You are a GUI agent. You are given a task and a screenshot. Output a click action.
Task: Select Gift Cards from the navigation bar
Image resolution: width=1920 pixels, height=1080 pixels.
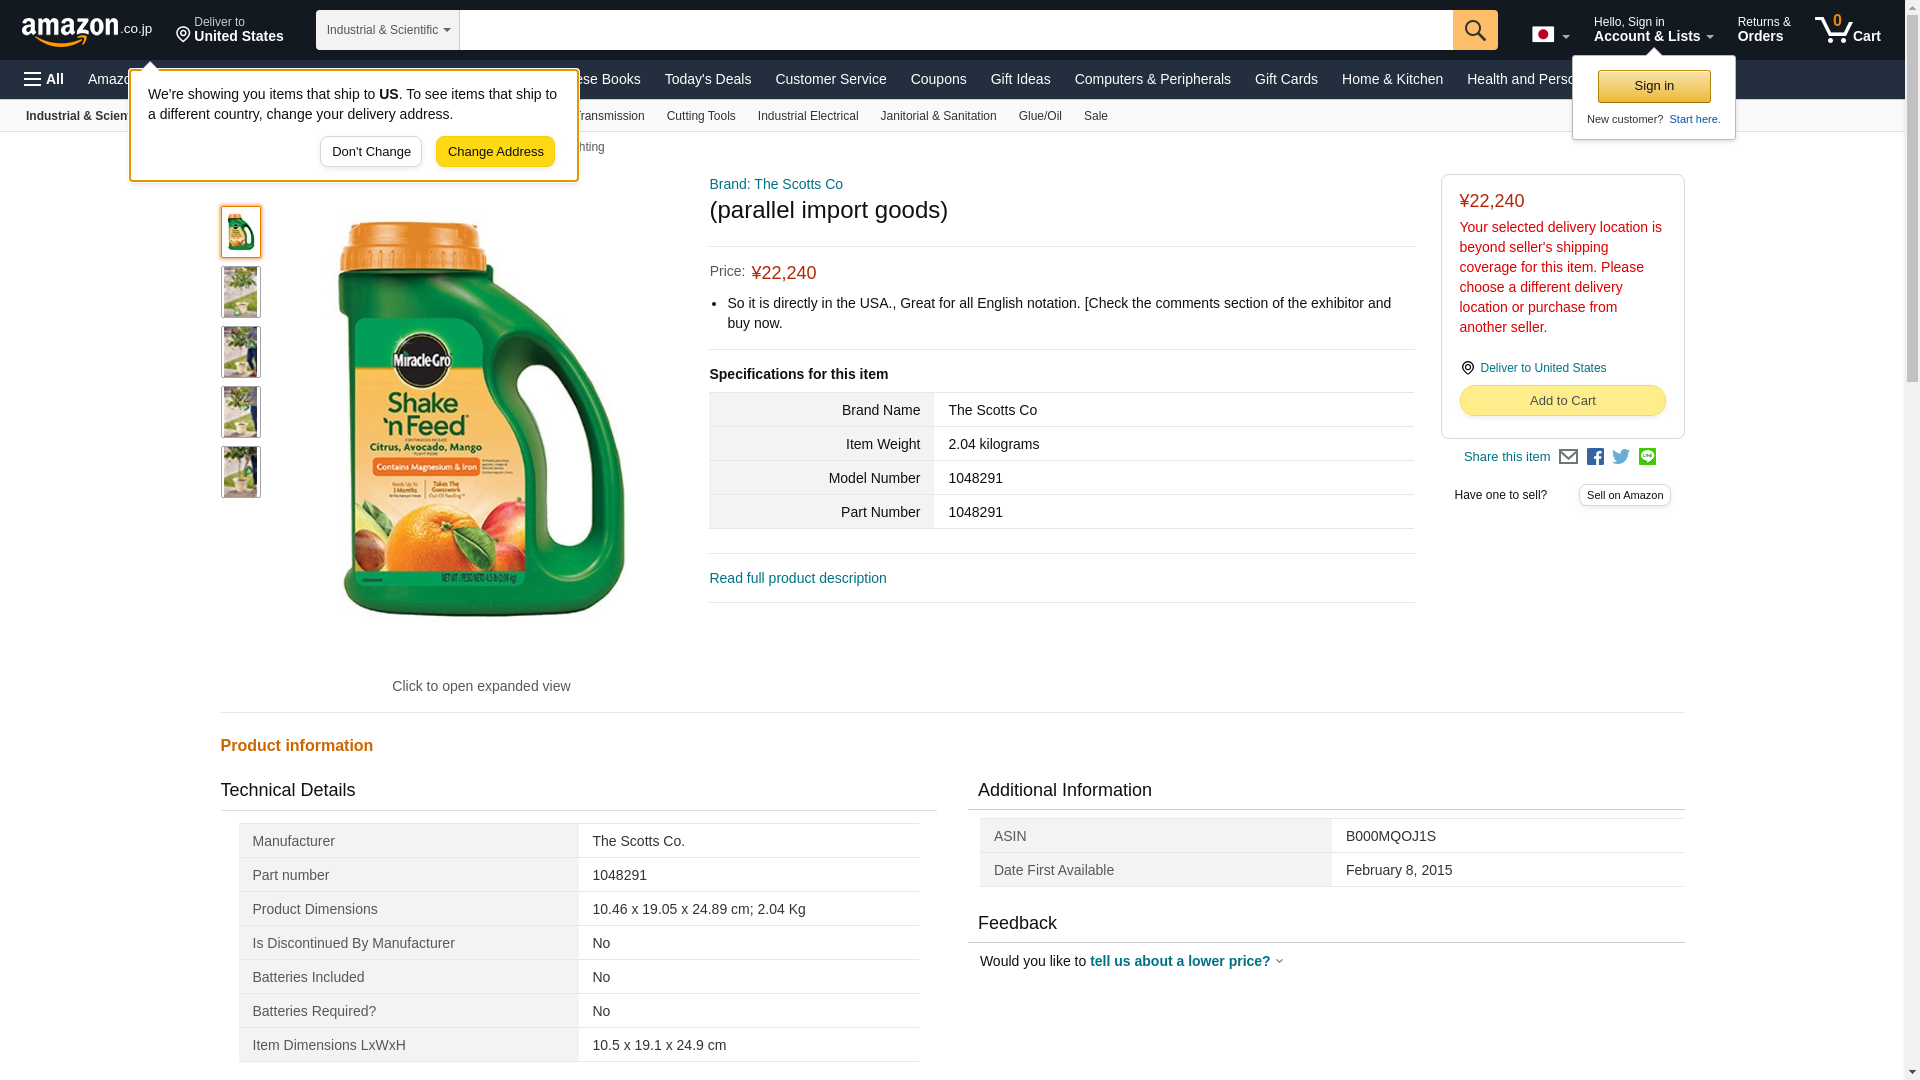coord(1286,79)
